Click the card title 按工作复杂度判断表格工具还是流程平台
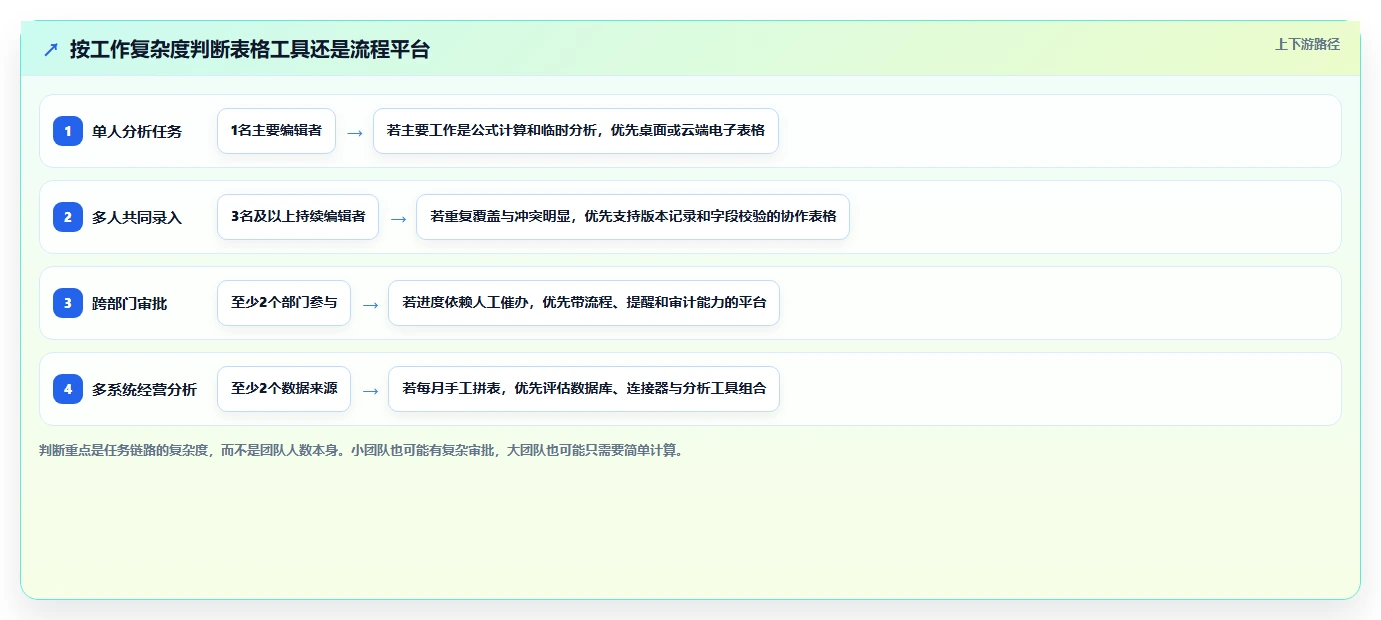 249,50
